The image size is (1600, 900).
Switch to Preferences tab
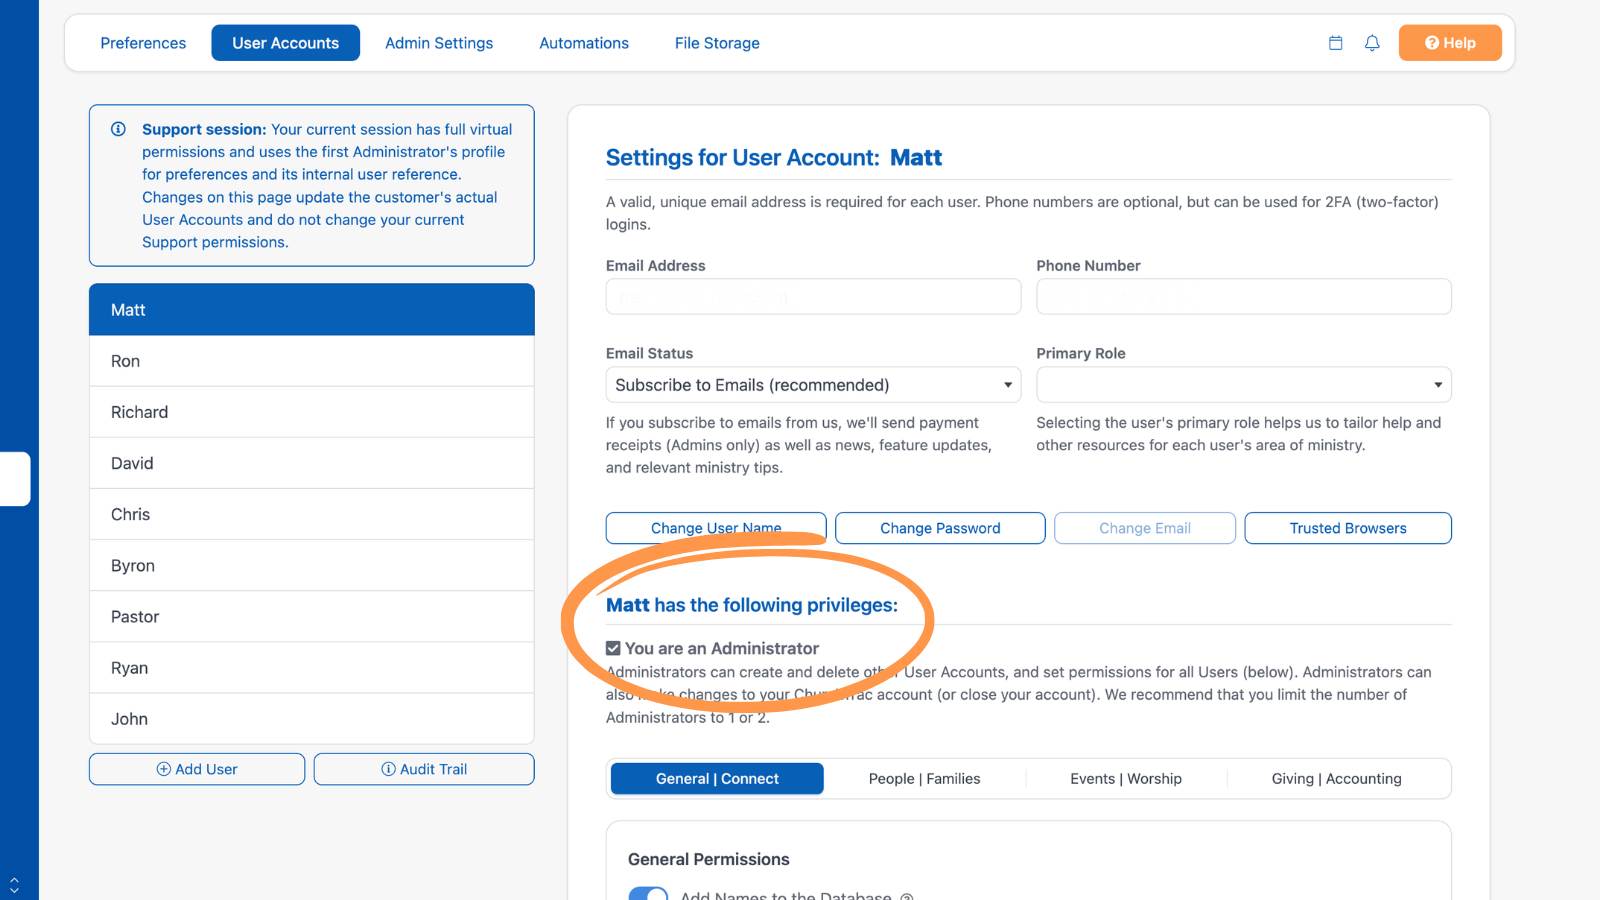coord(143,43)
